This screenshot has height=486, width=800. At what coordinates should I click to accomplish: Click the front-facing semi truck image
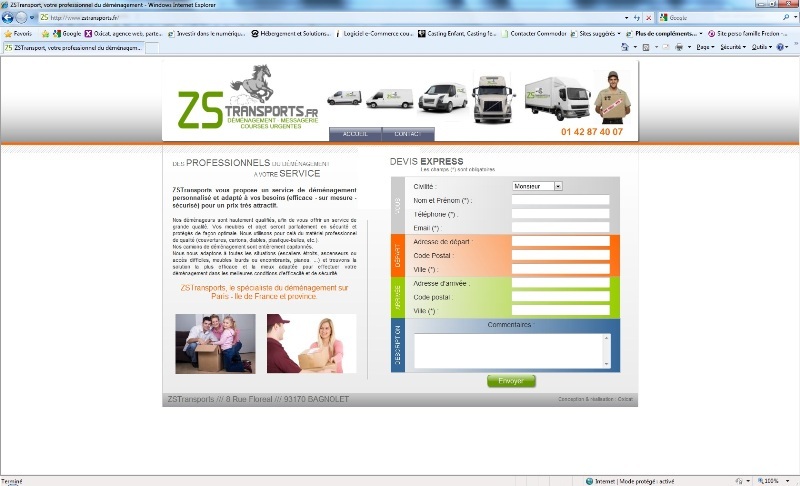coord(492,99)
